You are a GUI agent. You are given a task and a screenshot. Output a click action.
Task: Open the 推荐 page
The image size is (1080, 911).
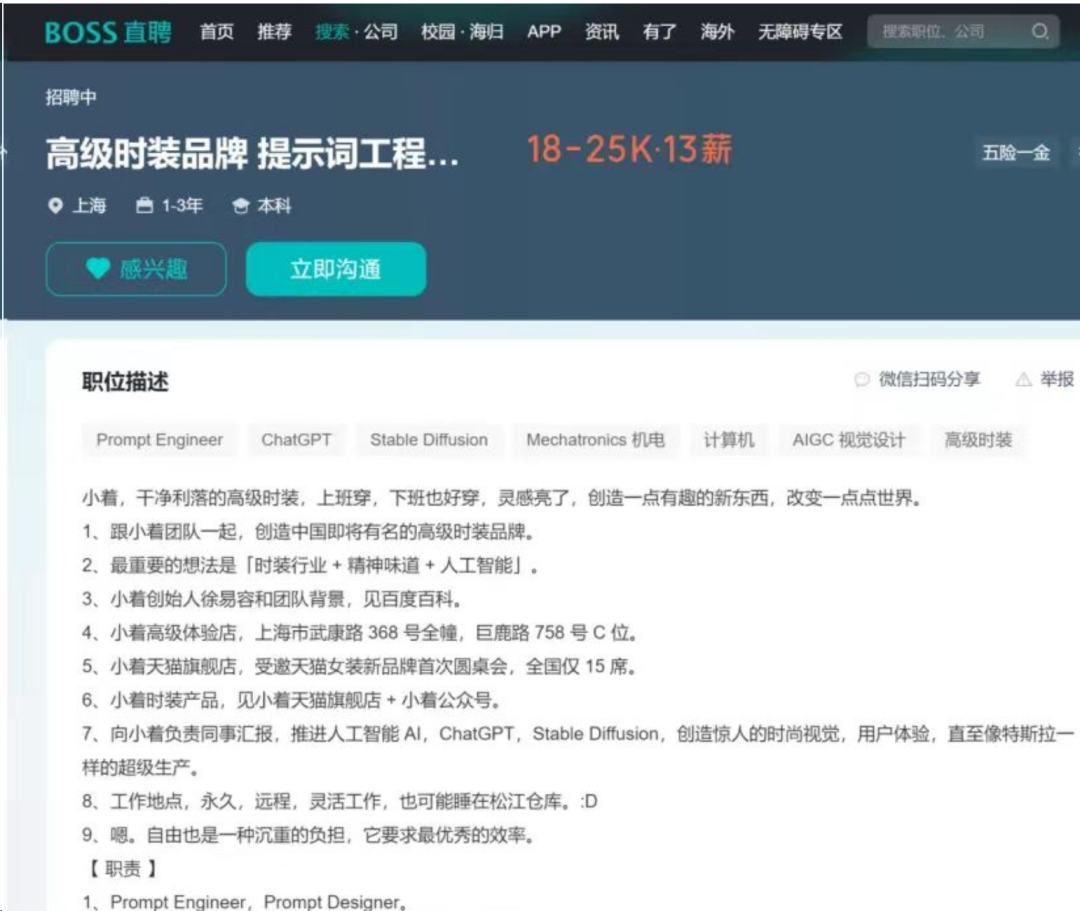(x=273, y=31)
